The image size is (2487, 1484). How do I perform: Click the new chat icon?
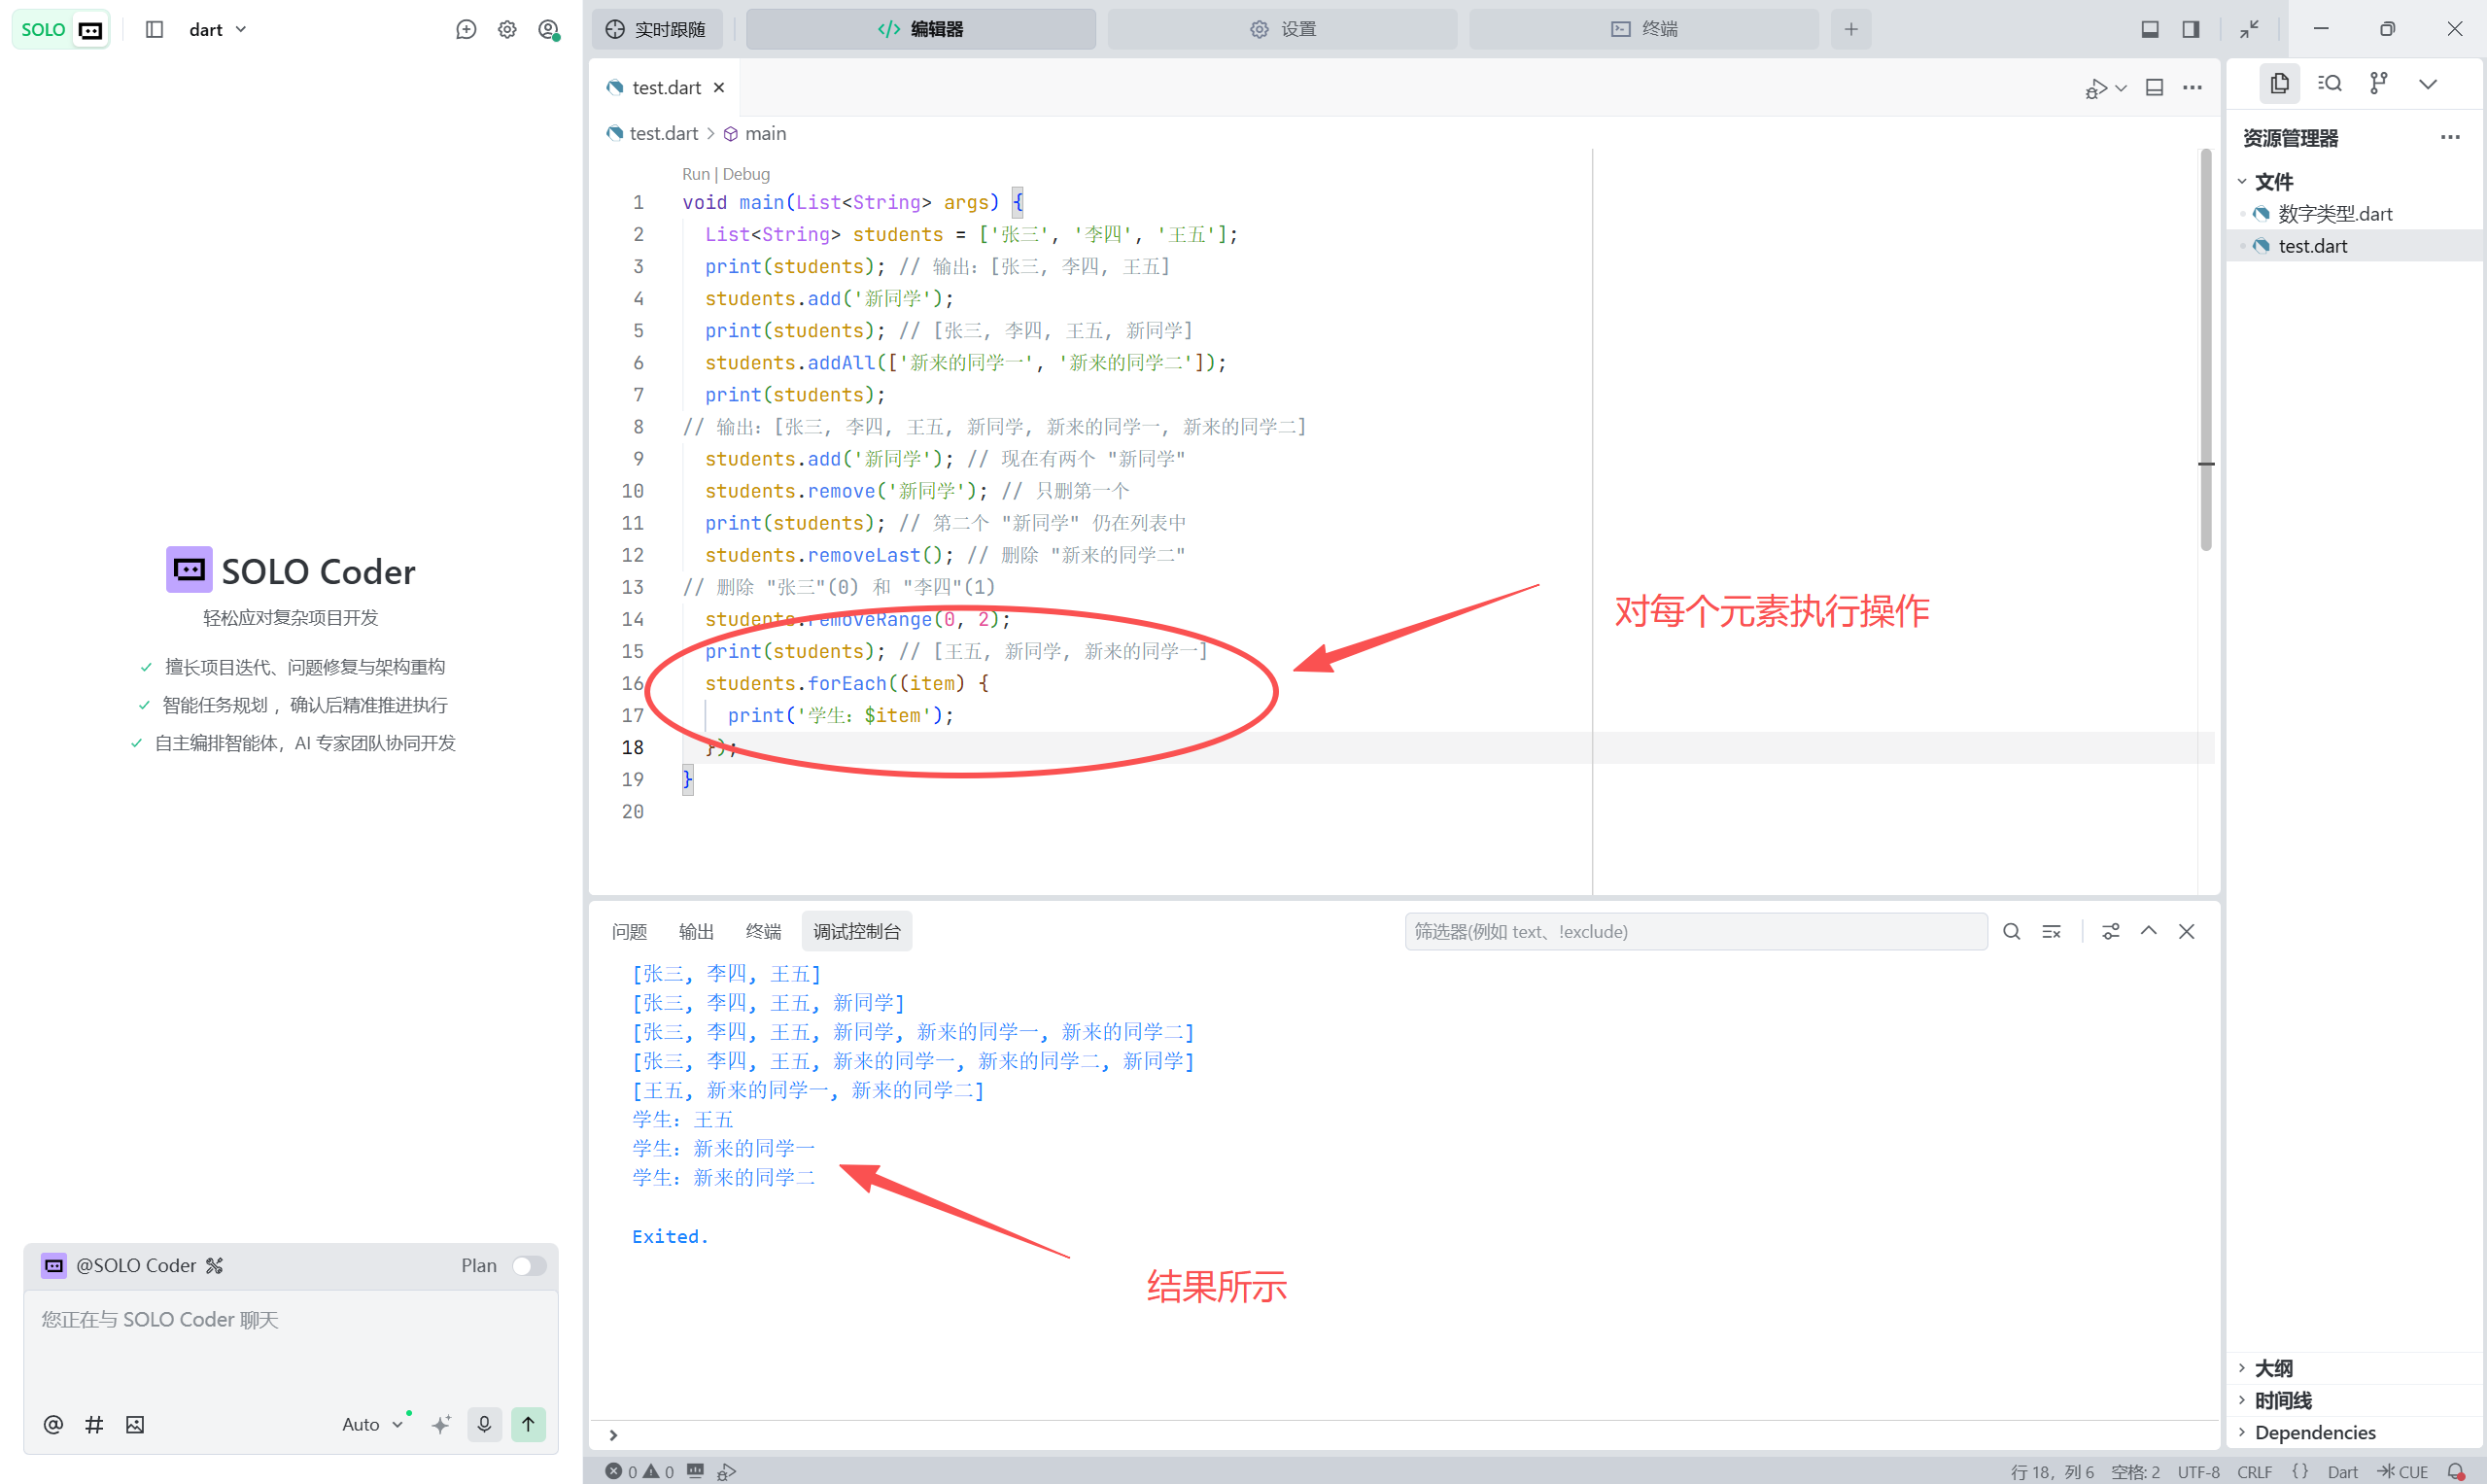(x=466, y=29)
